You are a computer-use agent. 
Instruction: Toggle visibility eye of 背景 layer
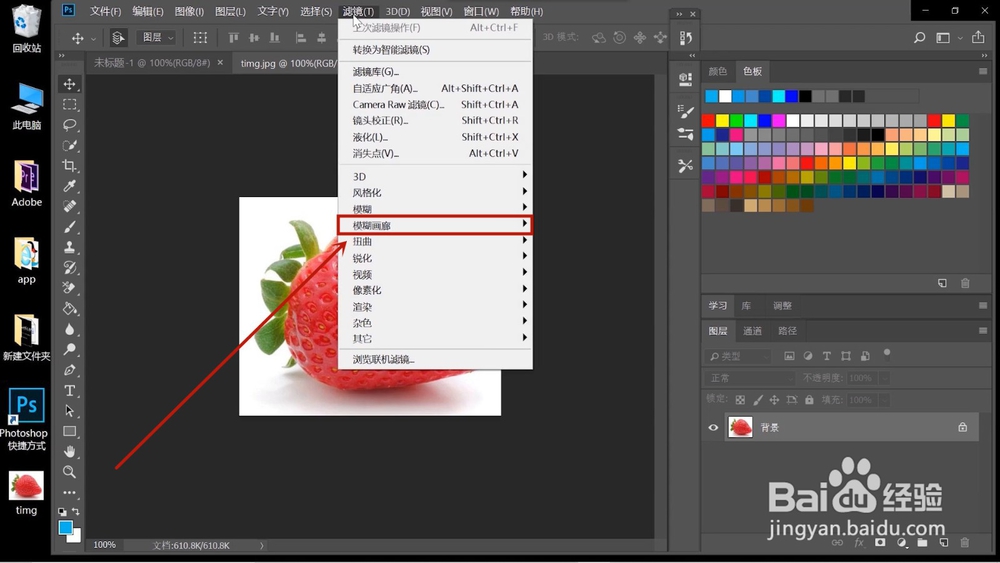coord(713,427)
